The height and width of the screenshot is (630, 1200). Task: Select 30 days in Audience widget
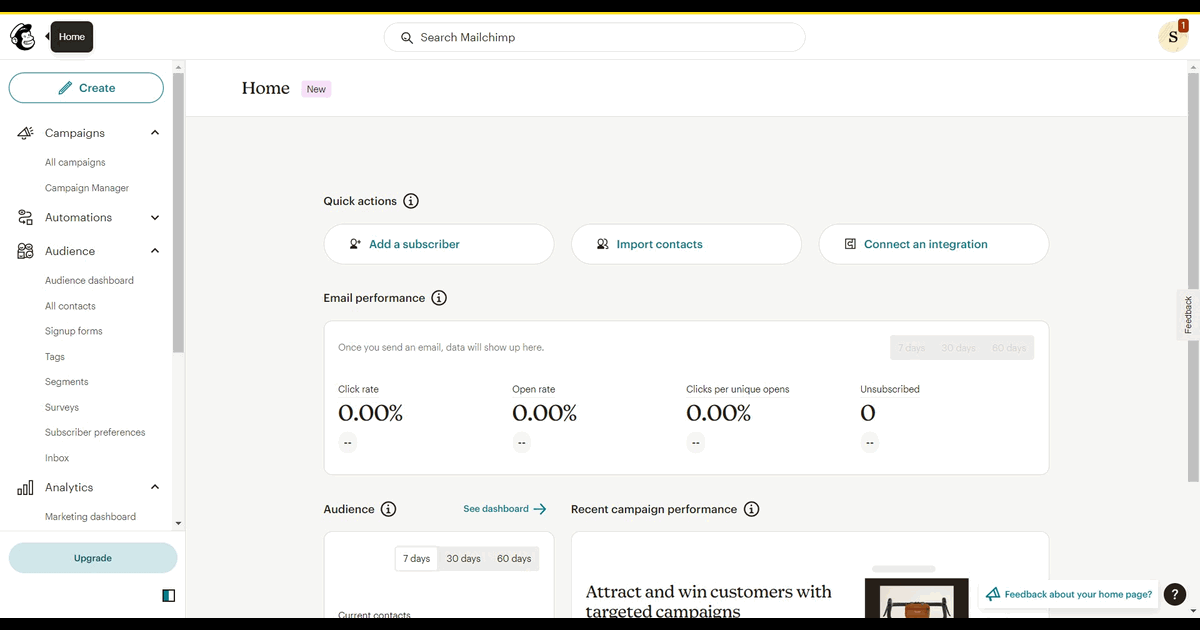463,559
